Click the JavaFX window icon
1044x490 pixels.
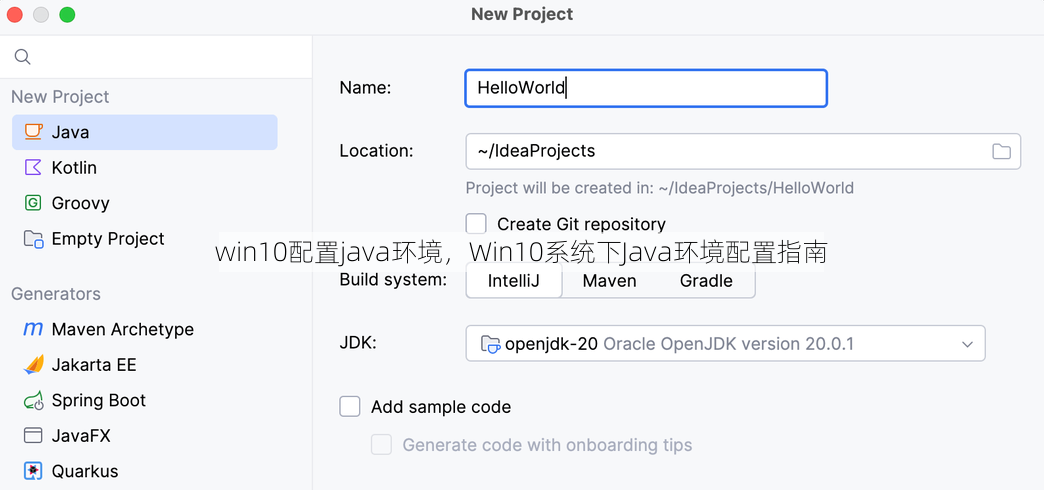point(33,435)
